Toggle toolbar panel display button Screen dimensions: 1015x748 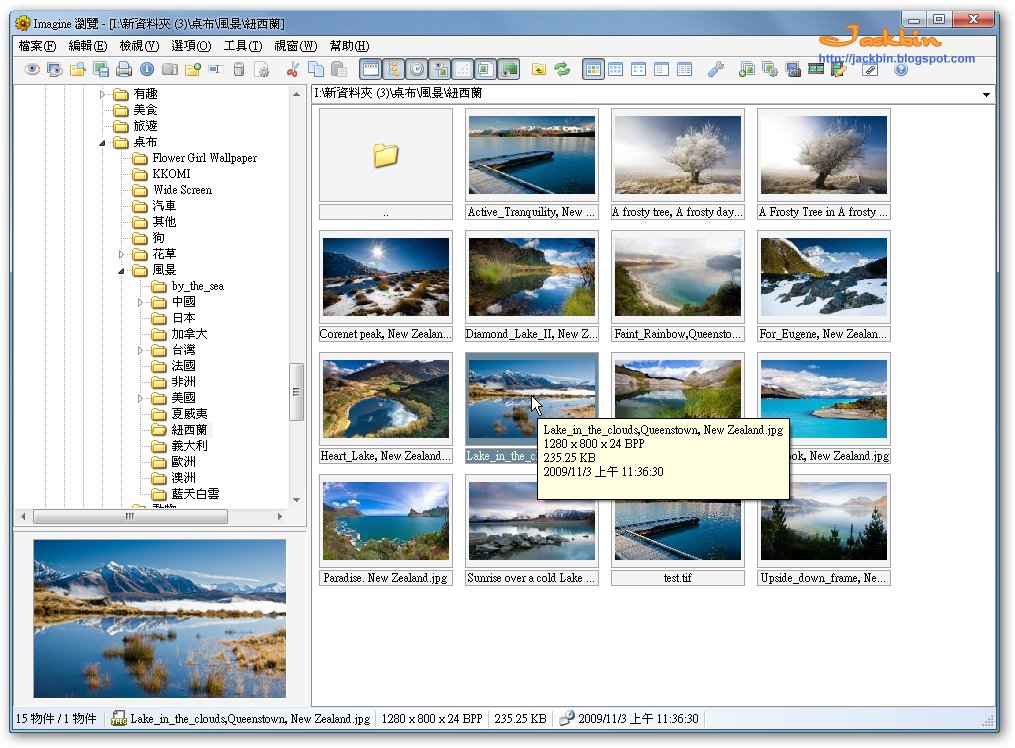tap(371, 69)
